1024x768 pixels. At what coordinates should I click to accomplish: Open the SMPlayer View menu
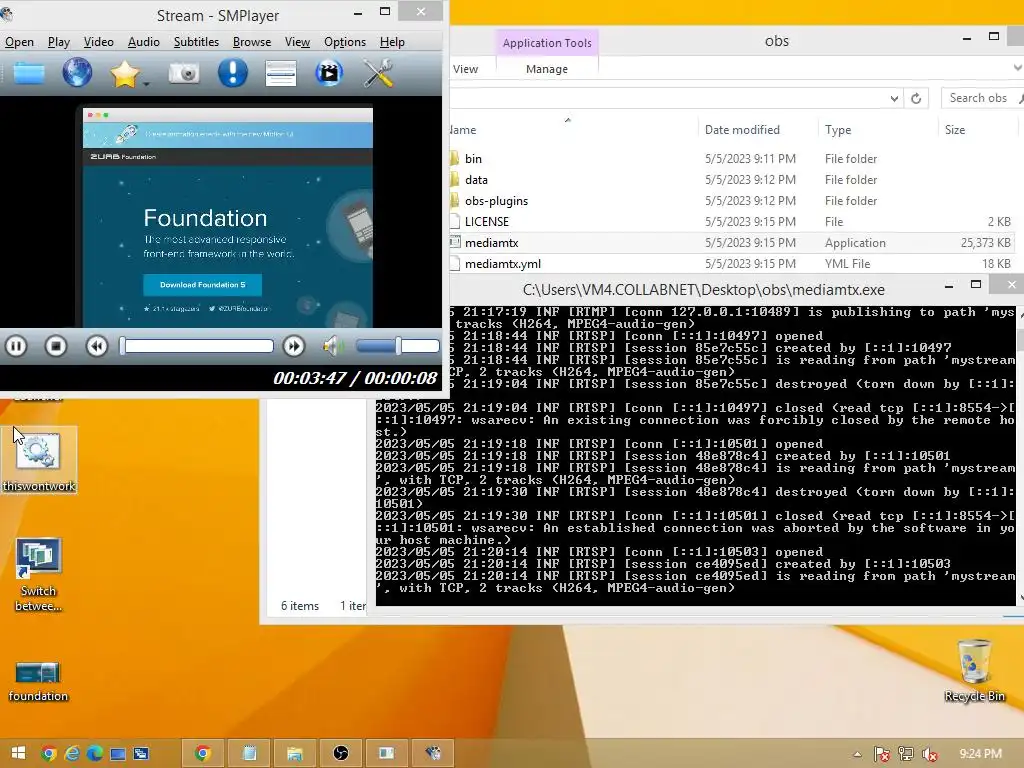pyautogui.click(x=297, y=42)
